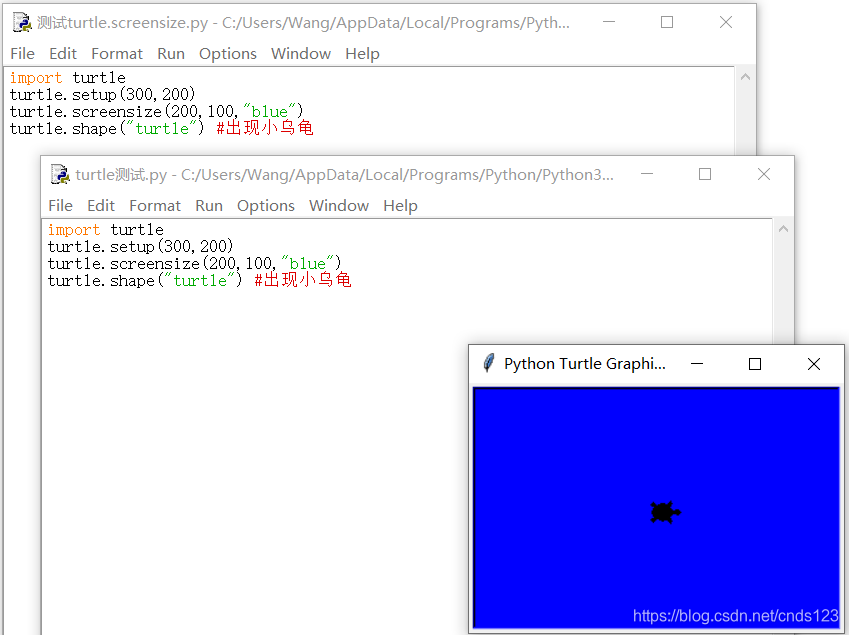This screenshot has height=635, width=849.
Task: Click the scroll-up arrow in 测试turtle.screensize.py editor
Action: pyautogui.click(x=745, y=76)
